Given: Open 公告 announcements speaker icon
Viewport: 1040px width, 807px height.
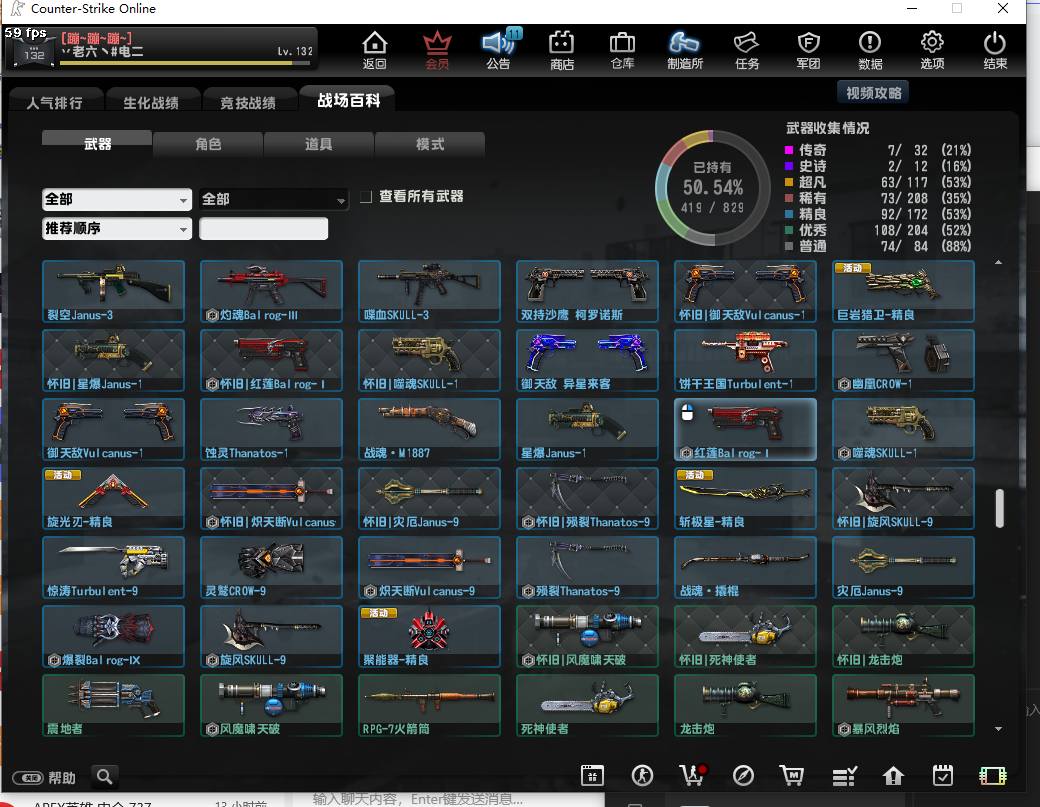Looking at the screenshot, I should coord(499,50).
